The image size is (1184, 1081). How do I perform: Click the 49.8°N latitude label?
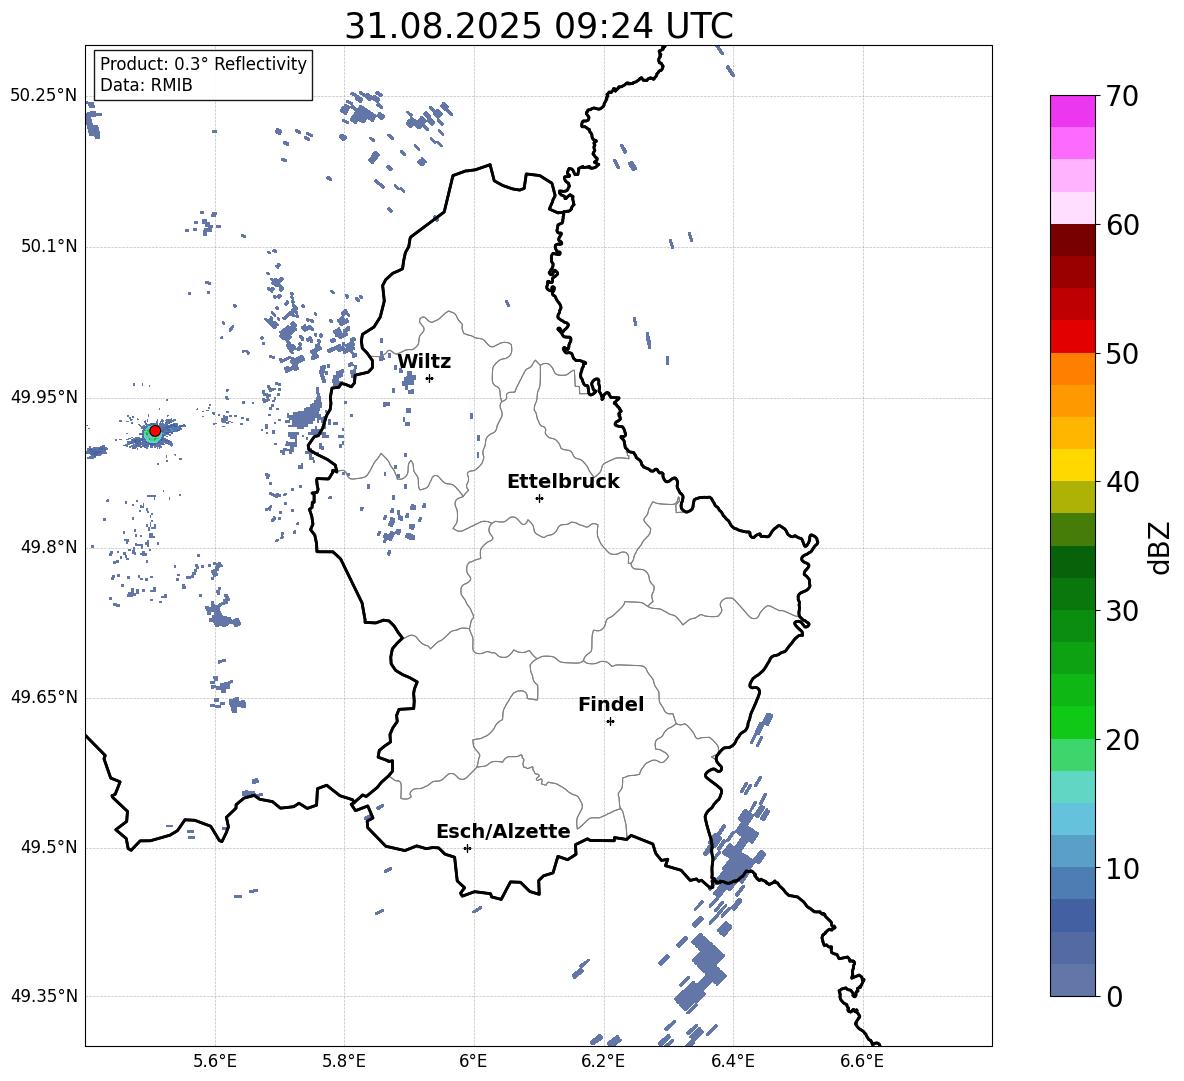49,546
